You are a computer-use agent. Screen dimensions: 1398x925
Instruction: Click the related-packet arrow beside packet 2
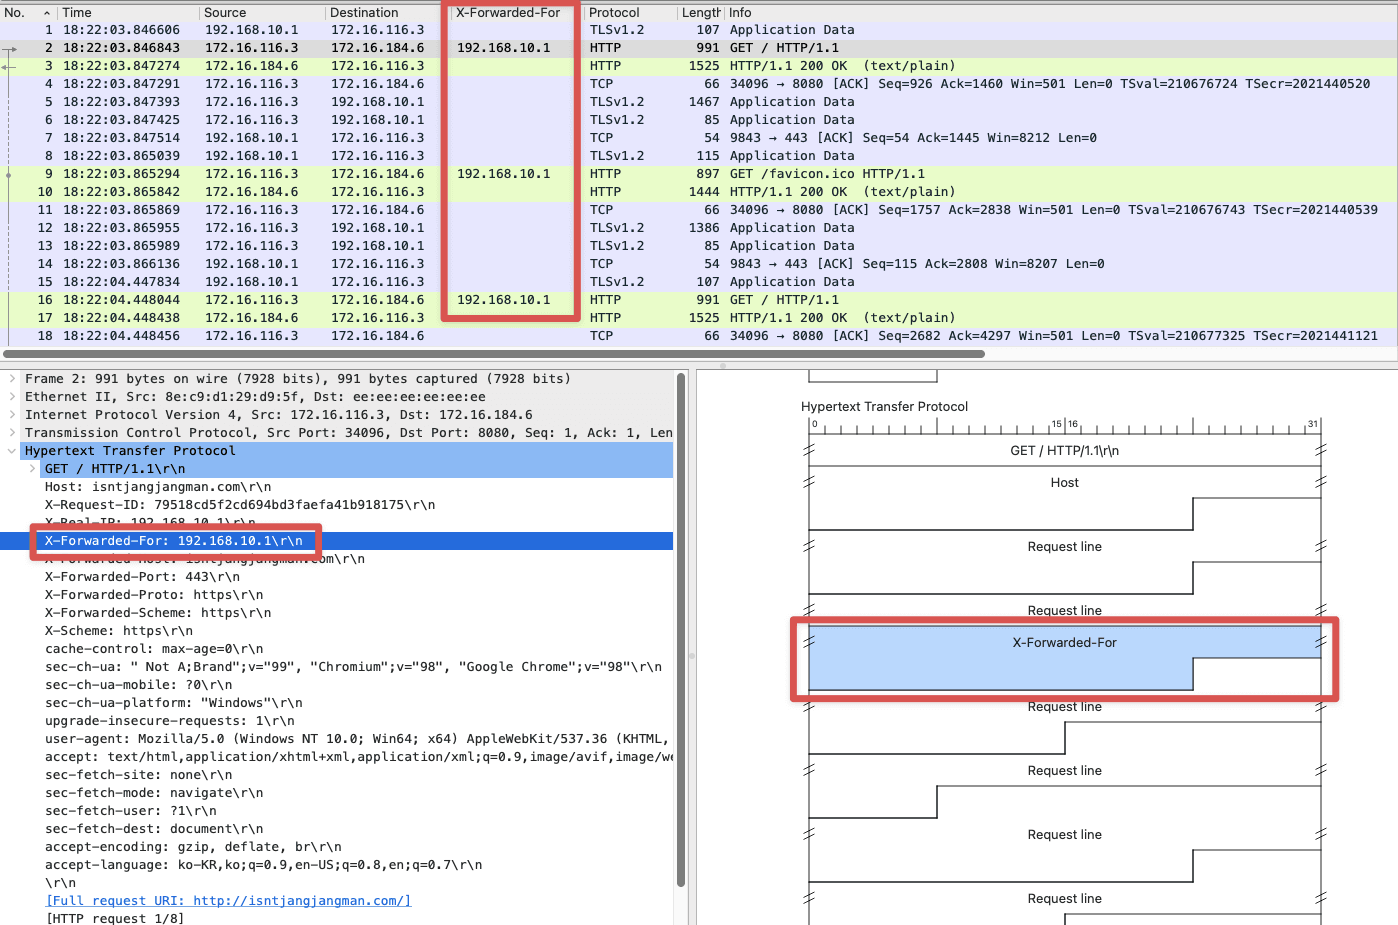click(x=8, y=47)
